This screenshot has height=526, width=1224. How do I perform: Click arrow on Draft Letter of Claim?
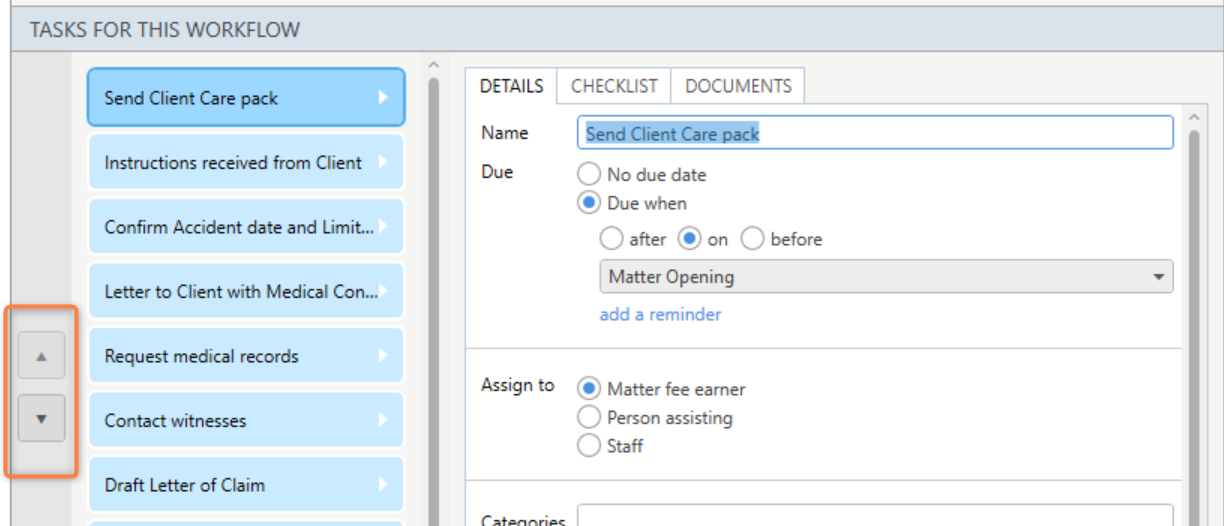click(x=382, y=485)
